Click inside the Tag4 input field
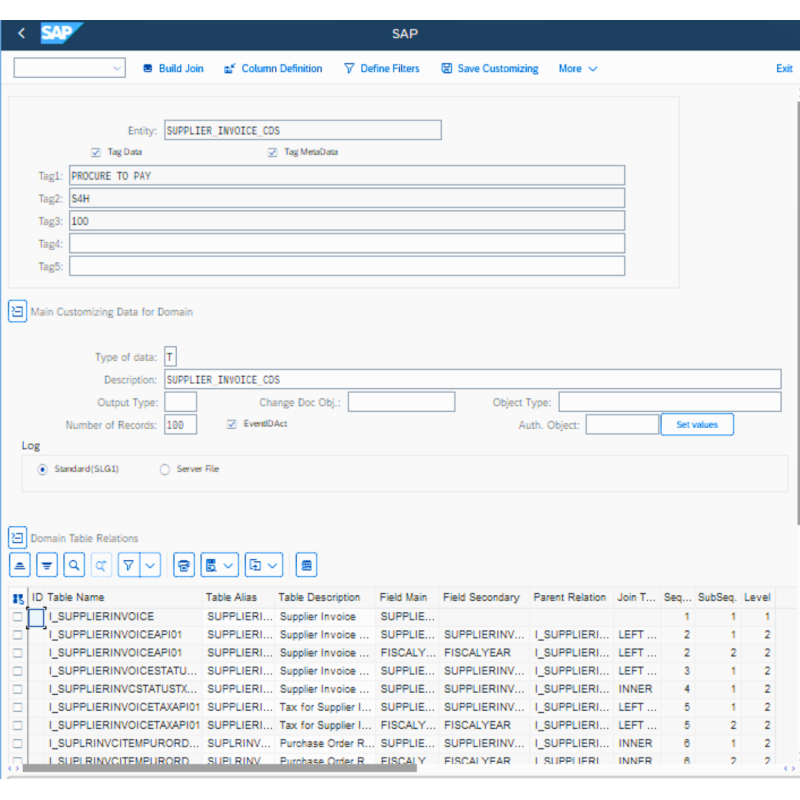Image resolution: width=800 pixels, height=800 pixels. [347, 243]
